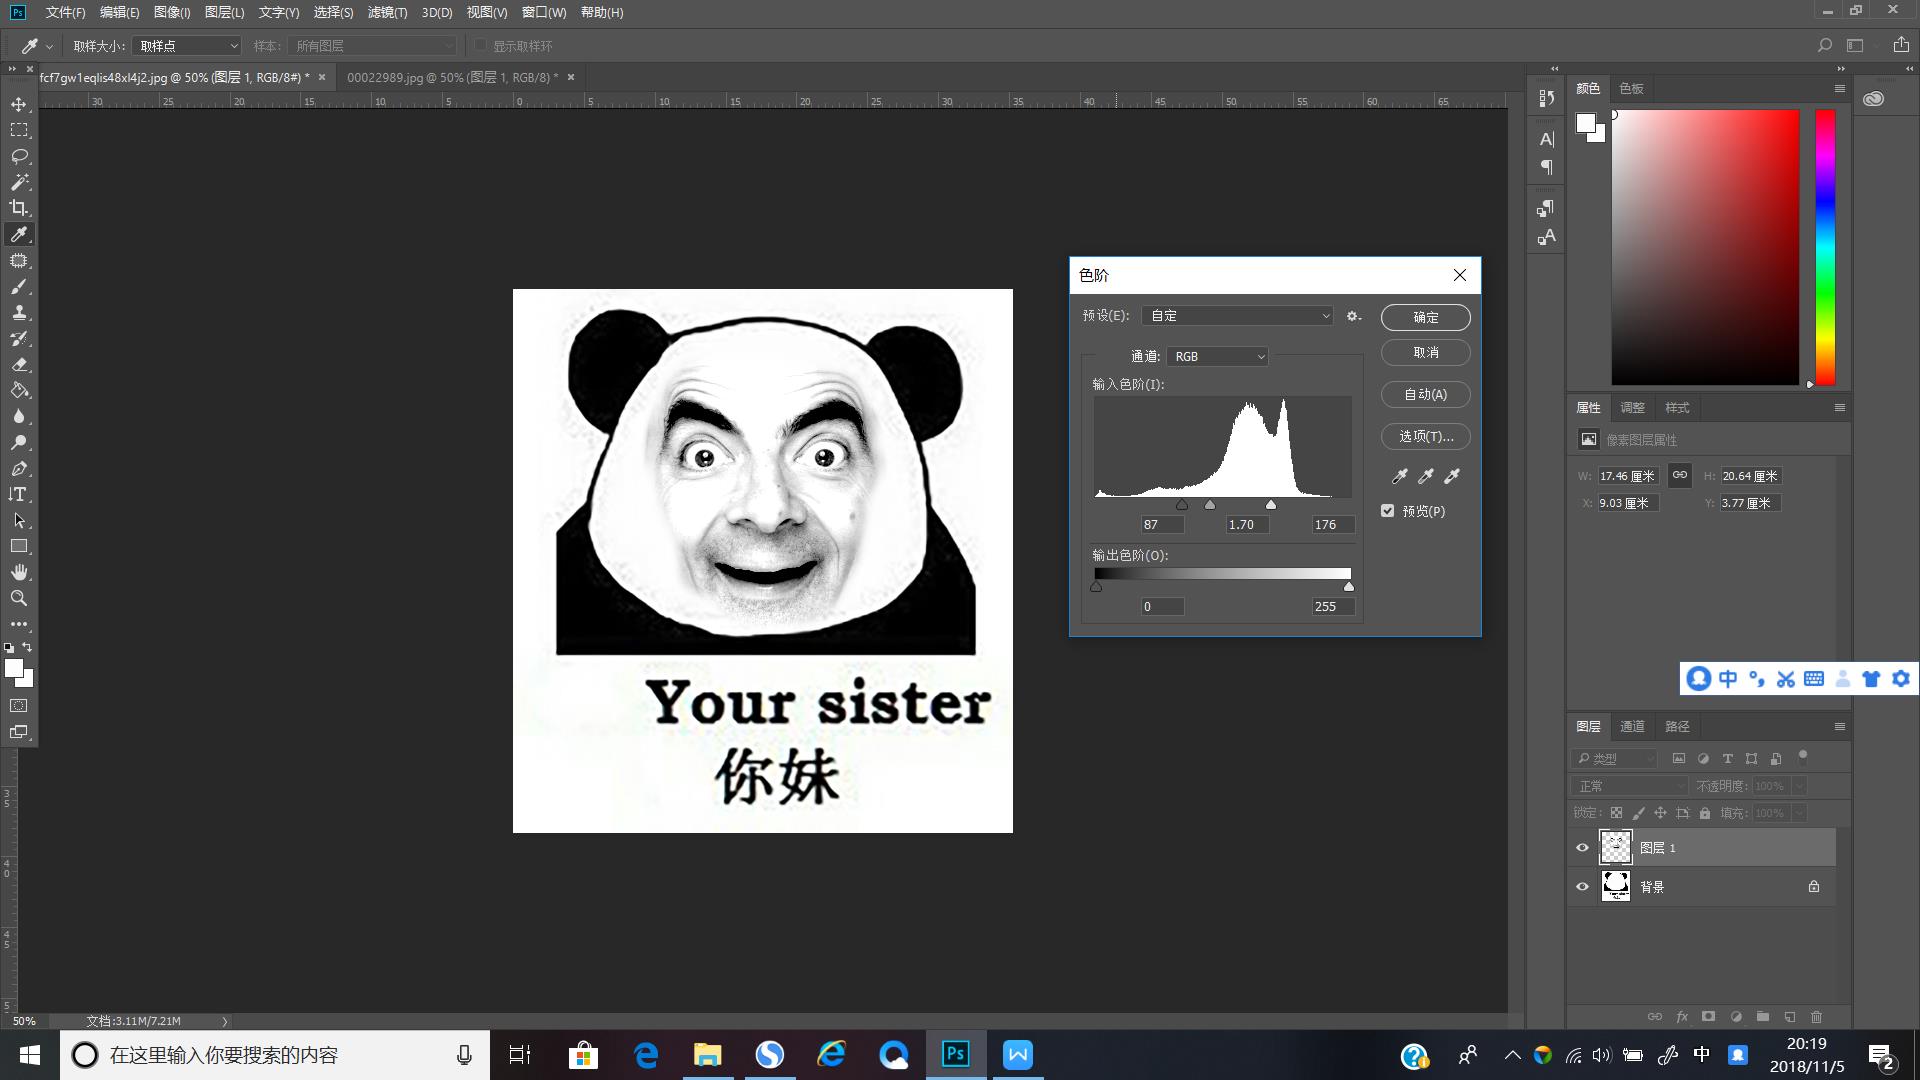This screenshot has width=1920, height=1080.
Task: Toggle visibility of 背景 layer
Action: (1582, 887)
